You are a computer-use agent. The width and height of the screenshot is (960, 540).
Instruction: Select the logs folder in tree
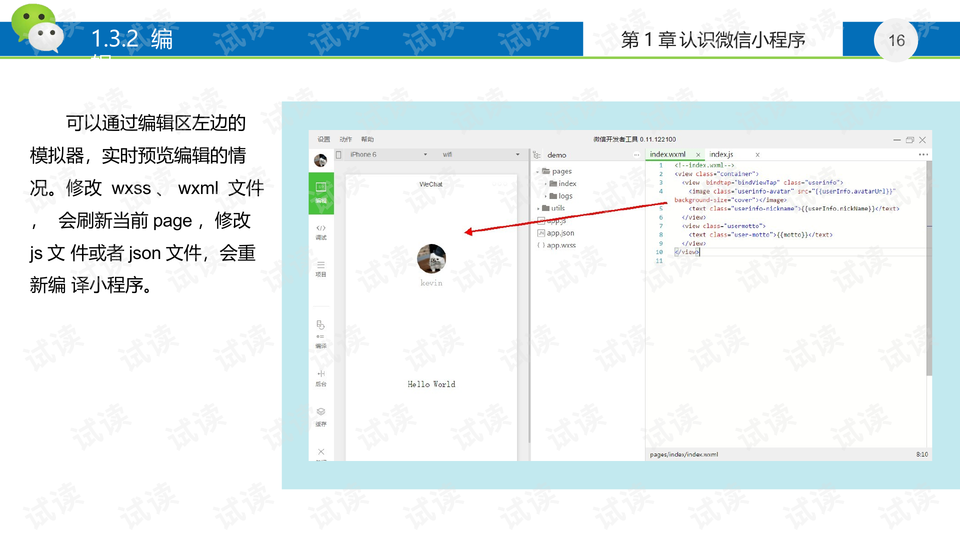561,196
